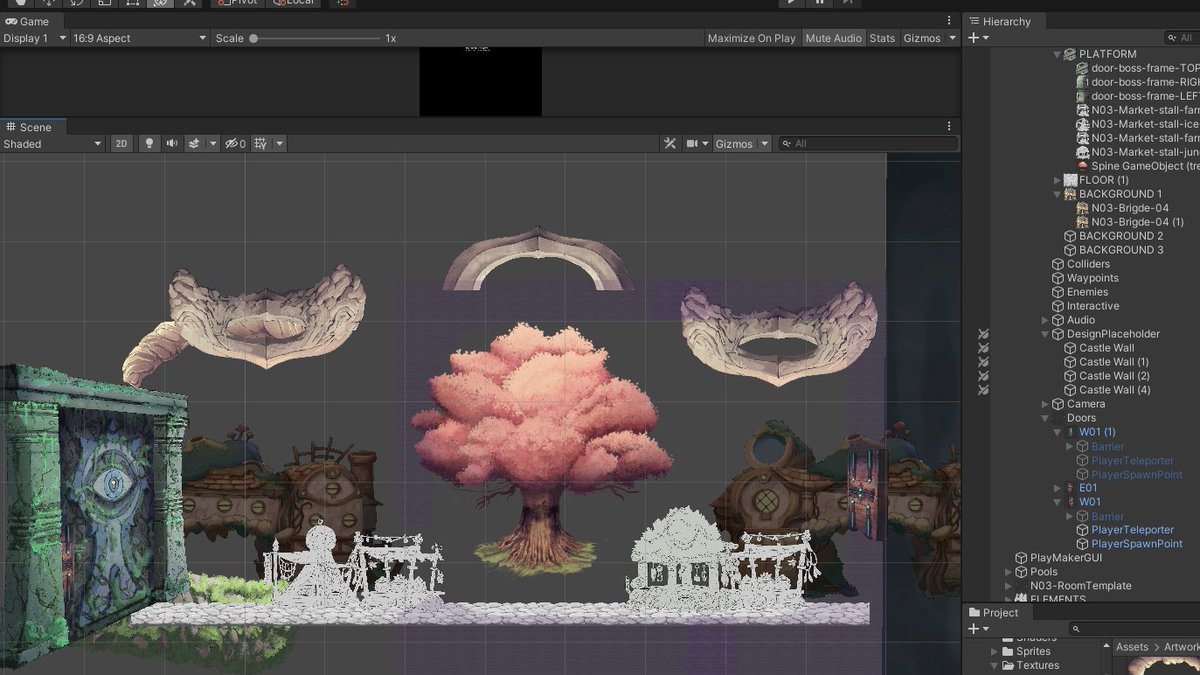This screenshot has height=675, width=1200.
Task: Toggle visibility of the Castle Wall row
Action: [983, 348]
